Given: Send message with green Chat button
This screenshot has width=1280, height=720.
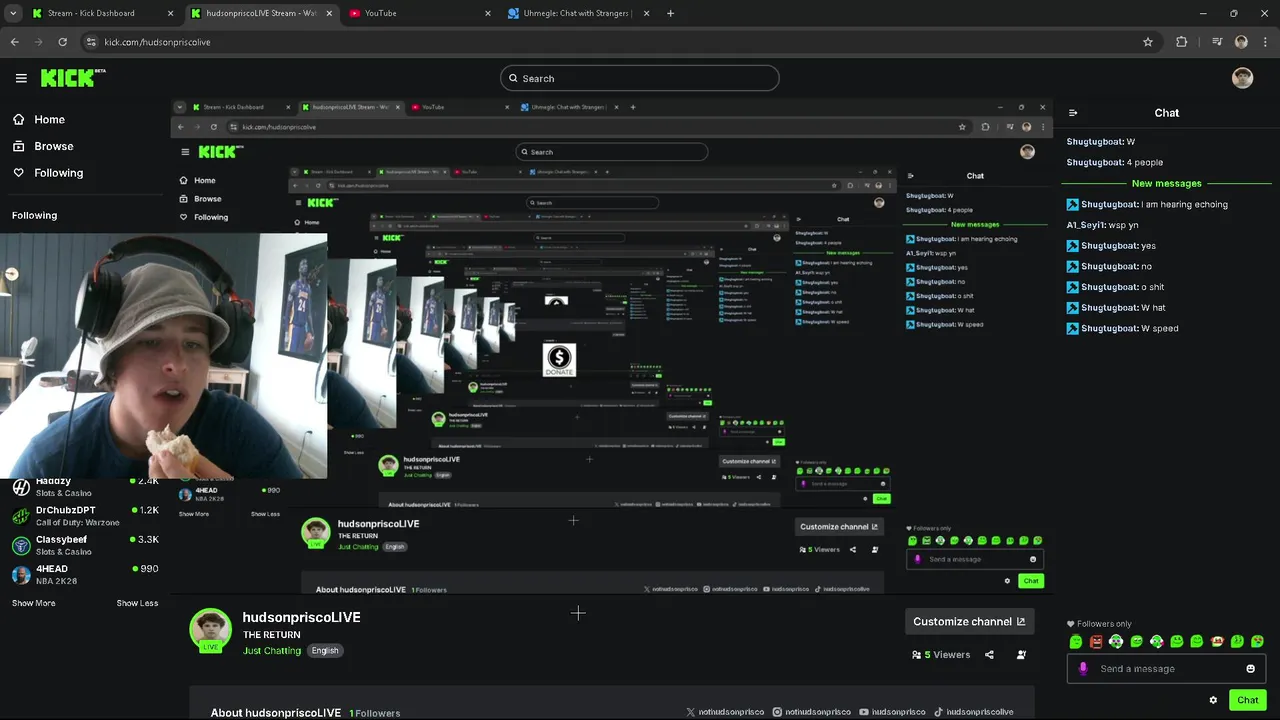Looking at the screenshot, I should tap(1247, 700).
